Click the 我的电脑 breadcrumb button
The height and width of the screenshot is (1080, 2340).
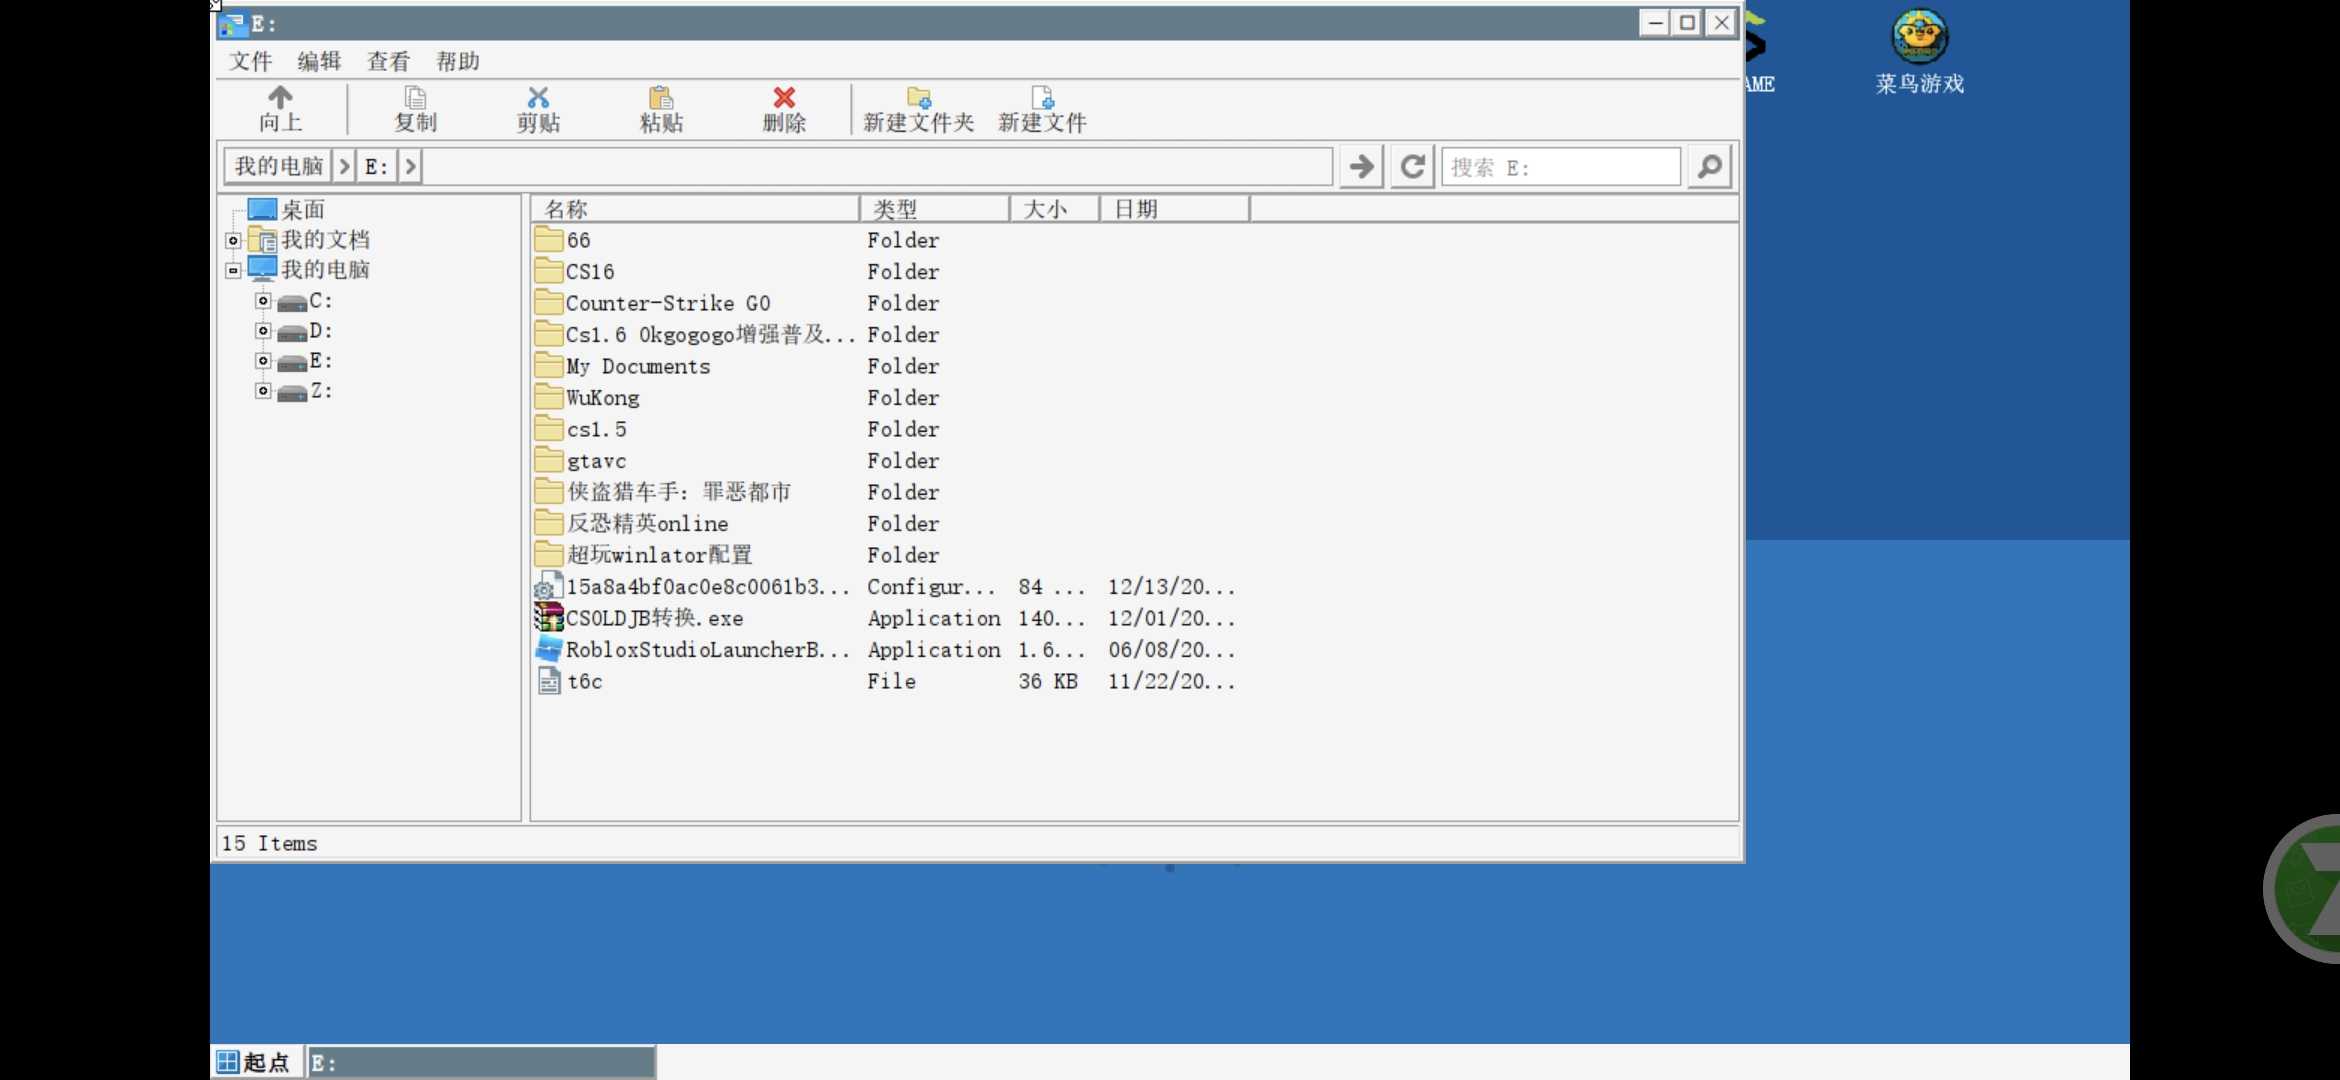278,166
